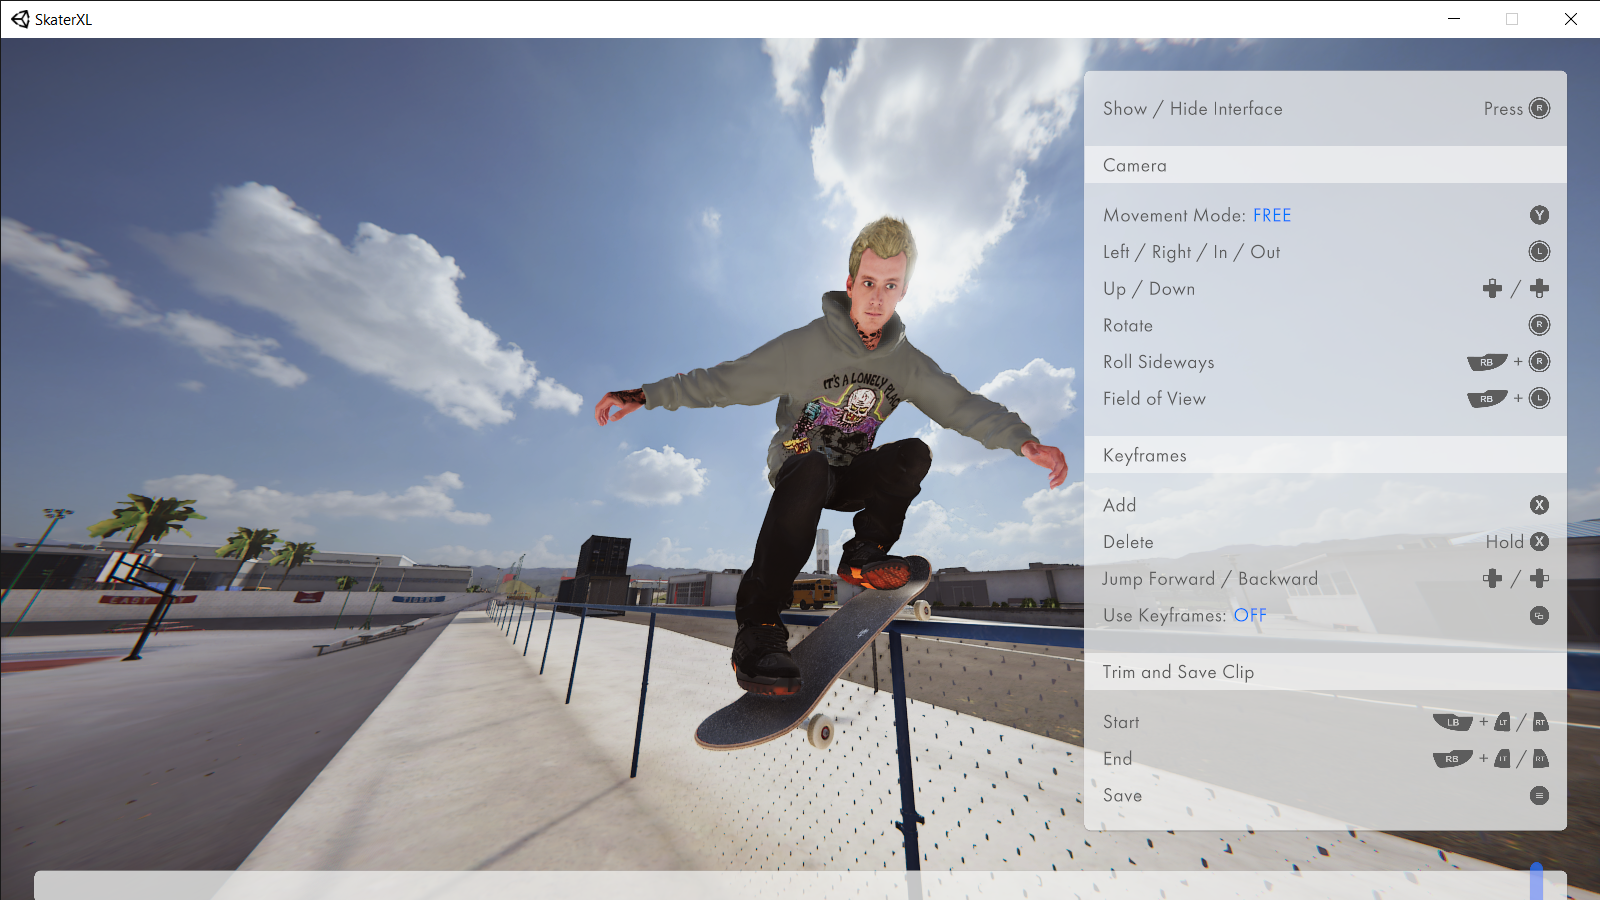The height and width of the screenshot is (900, 1600).
Task: Click the d-pad icon before the slash in Up / Down row
Action: point(1492,288)
